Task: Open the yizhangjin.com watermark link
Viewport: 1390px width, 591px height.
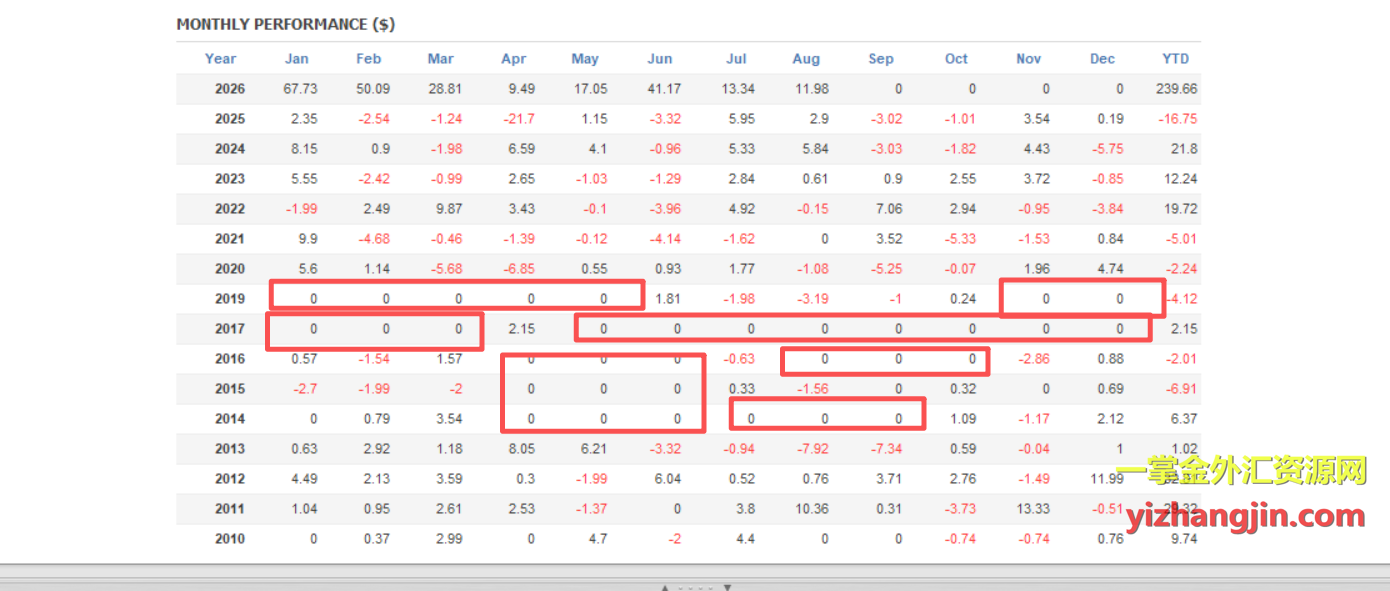Action: [1245, 516]
